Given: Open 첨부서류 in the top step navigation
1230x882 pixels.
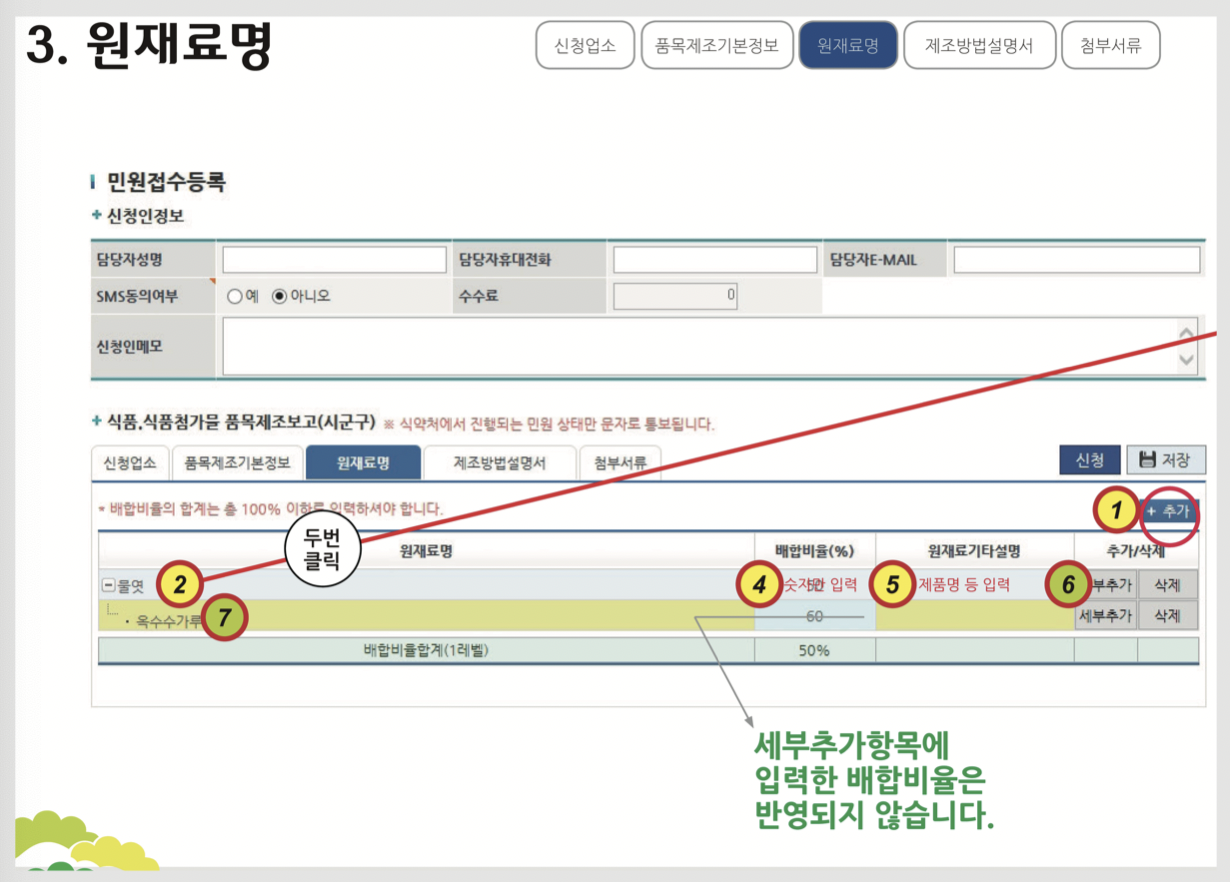Looking at the screenshot, I should pos(1111,44).
